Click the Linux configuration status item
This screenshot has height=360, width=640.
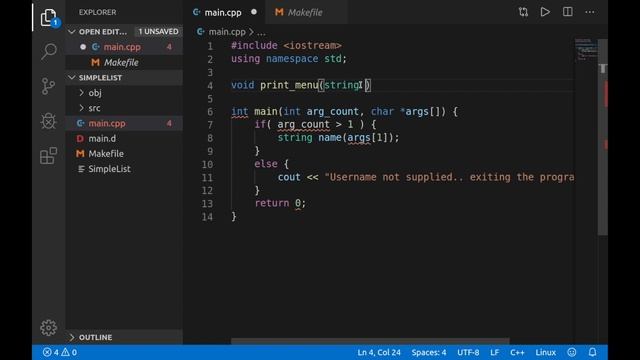coord(545,352)
